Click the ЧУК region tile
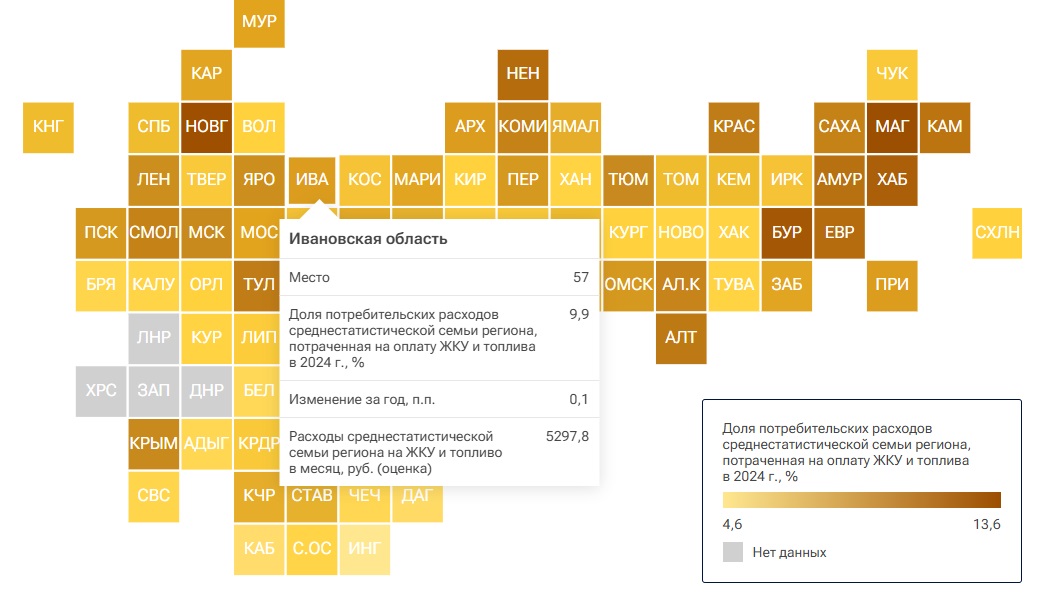Viewport: 1046px width, 601px height. [892, 74]
